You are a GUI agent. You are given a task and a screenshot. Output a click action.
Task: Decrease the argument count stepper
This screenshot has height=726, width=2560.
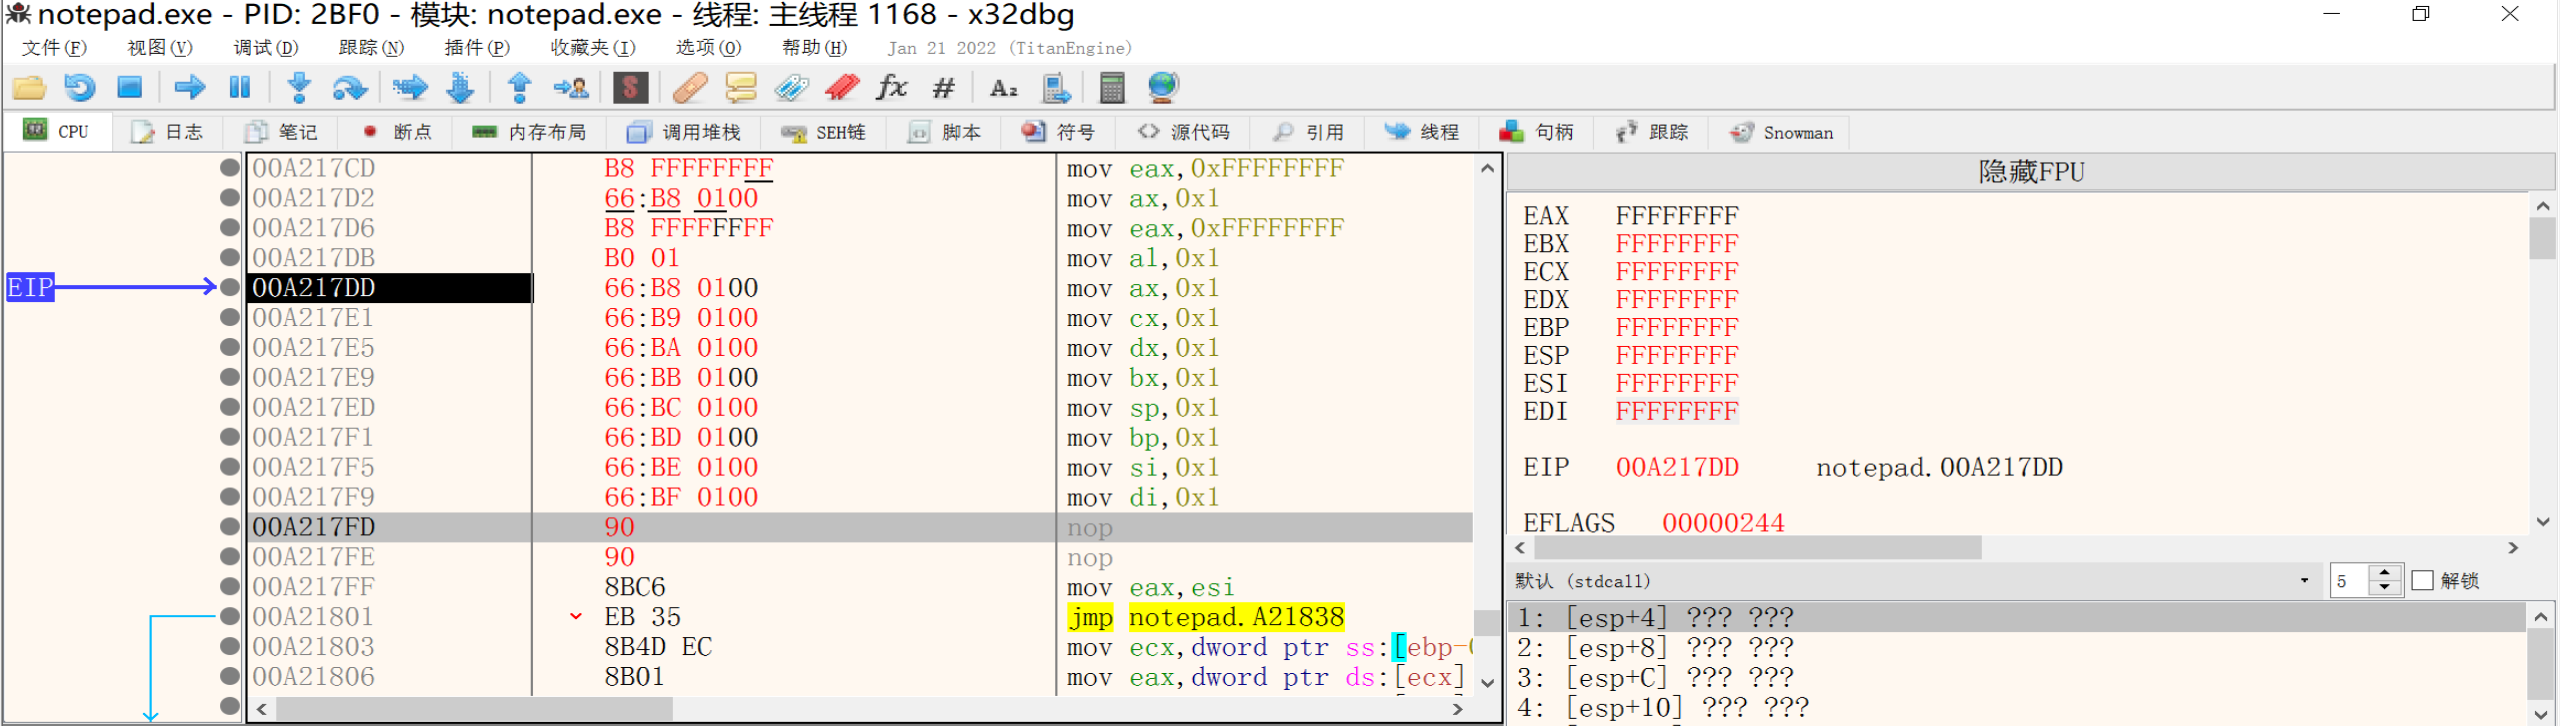point(2385,588)
